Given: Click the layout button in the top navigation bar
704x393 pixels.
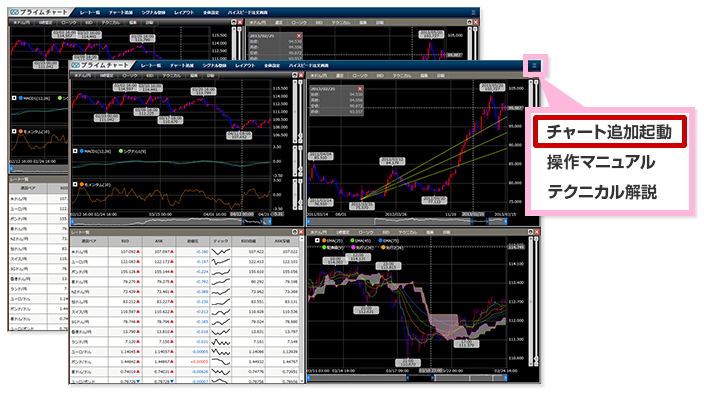Looking at the screenshot, I should click(245, 66).
